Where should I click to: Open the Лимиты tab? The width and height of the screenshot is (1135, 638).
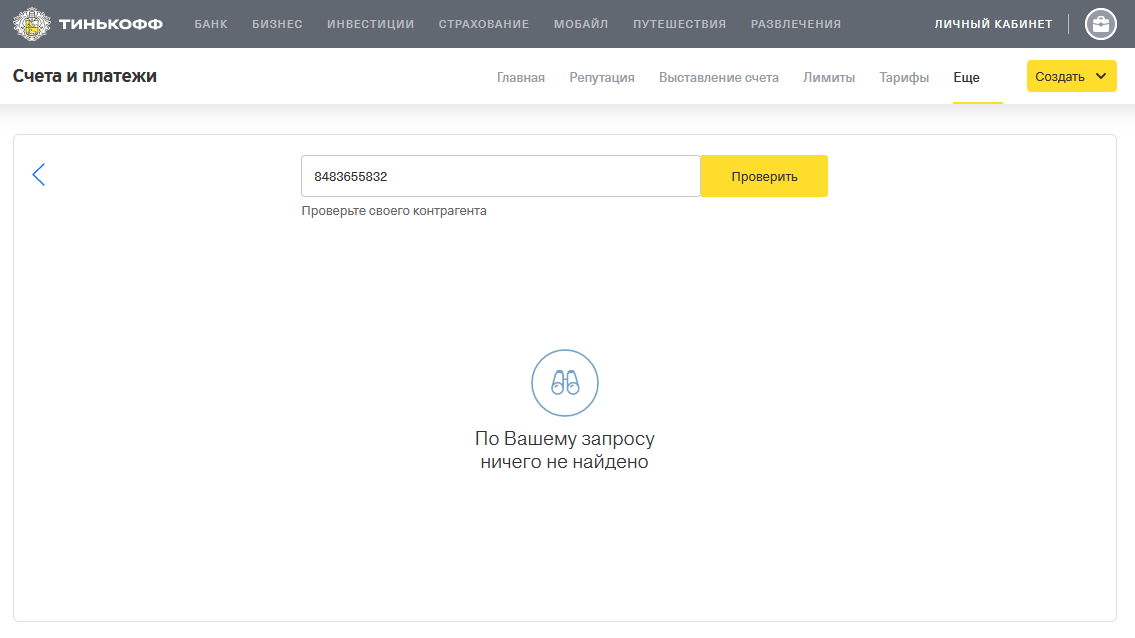tap(829, 77)
